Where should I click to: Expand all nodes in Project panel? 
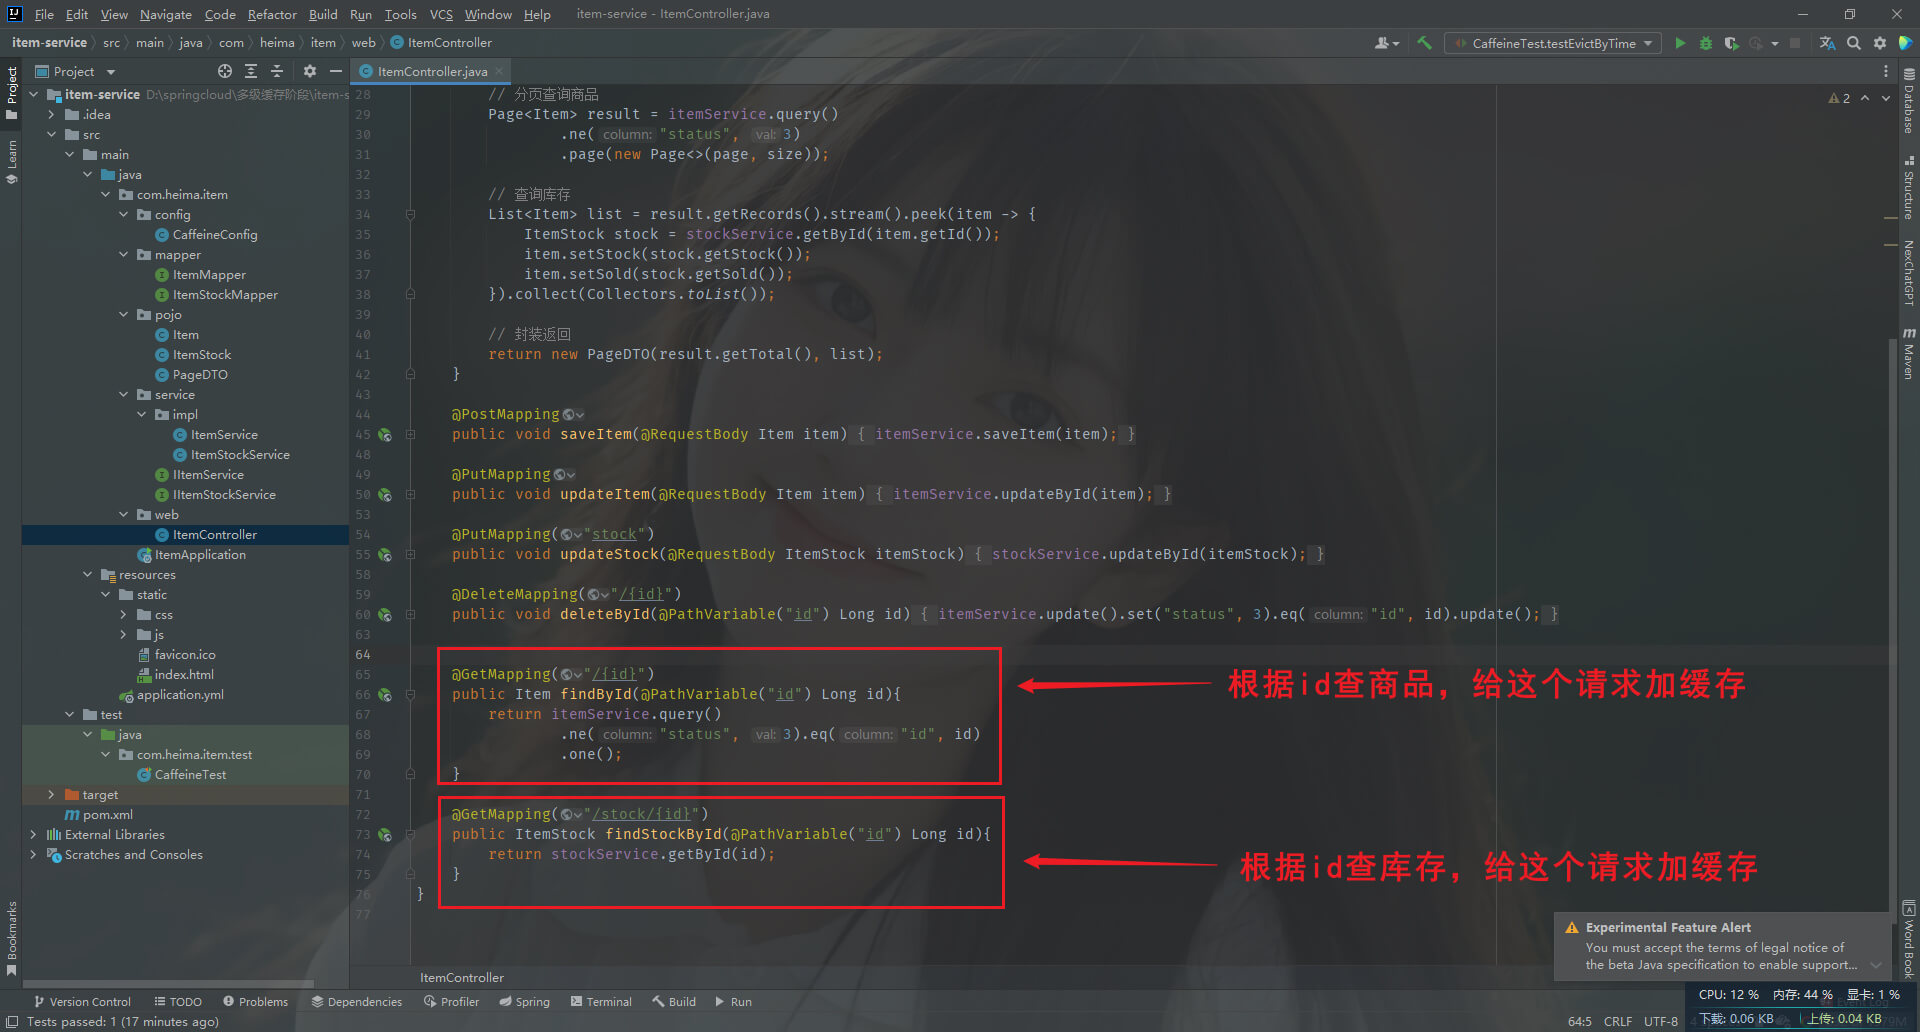[251, 71]
